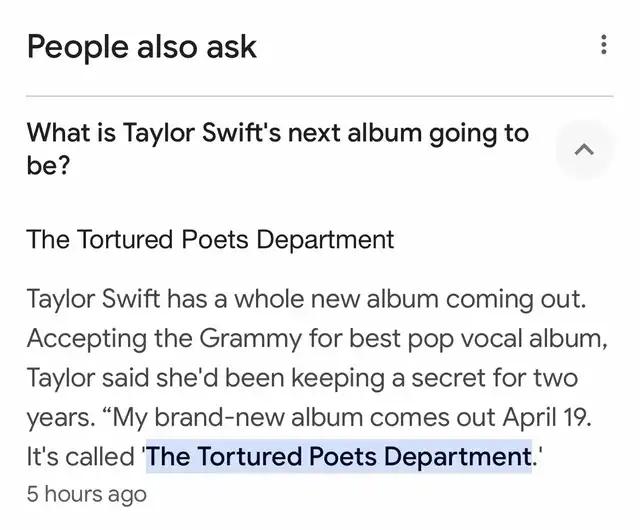
Task: Click the highlighted 'The Tortured Poets Department' text
Action: click(339, 456)
